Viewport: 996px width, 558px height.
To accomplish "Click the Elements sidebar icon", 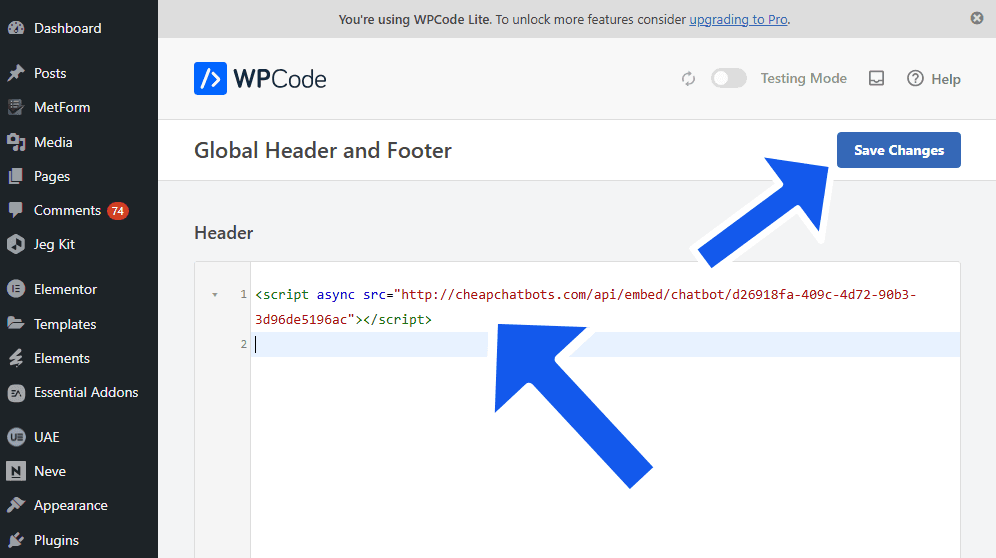I will [16, 358].
